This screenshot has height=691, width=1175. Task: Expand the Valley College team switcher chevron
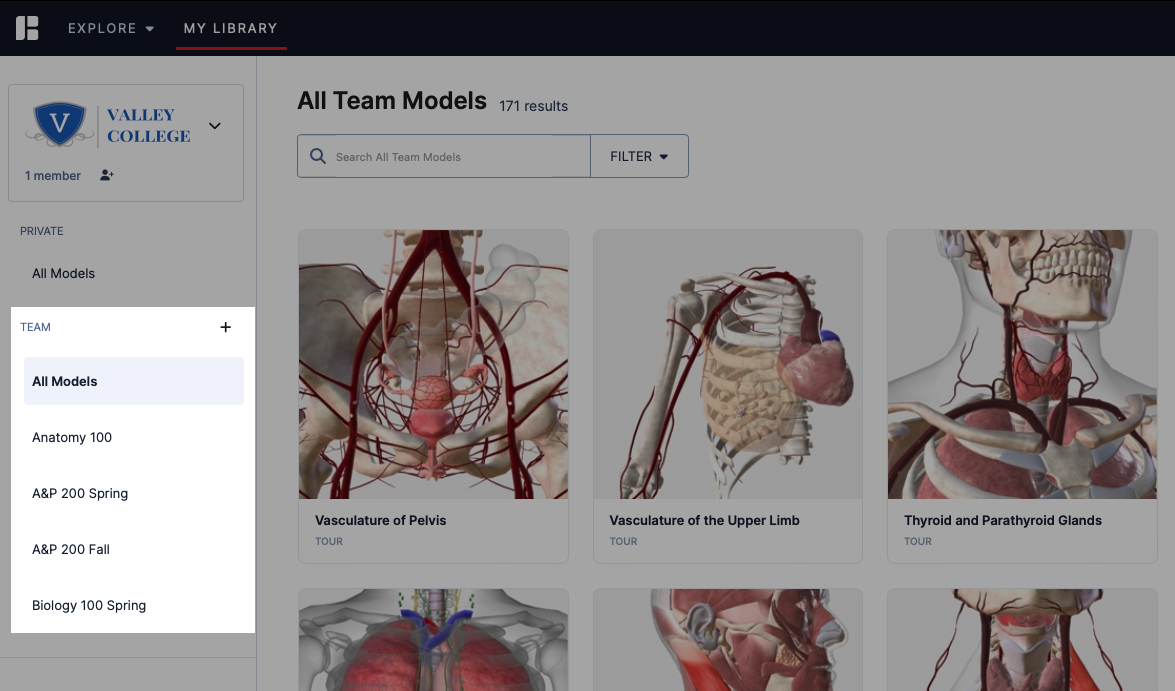[x=215, y=126]
